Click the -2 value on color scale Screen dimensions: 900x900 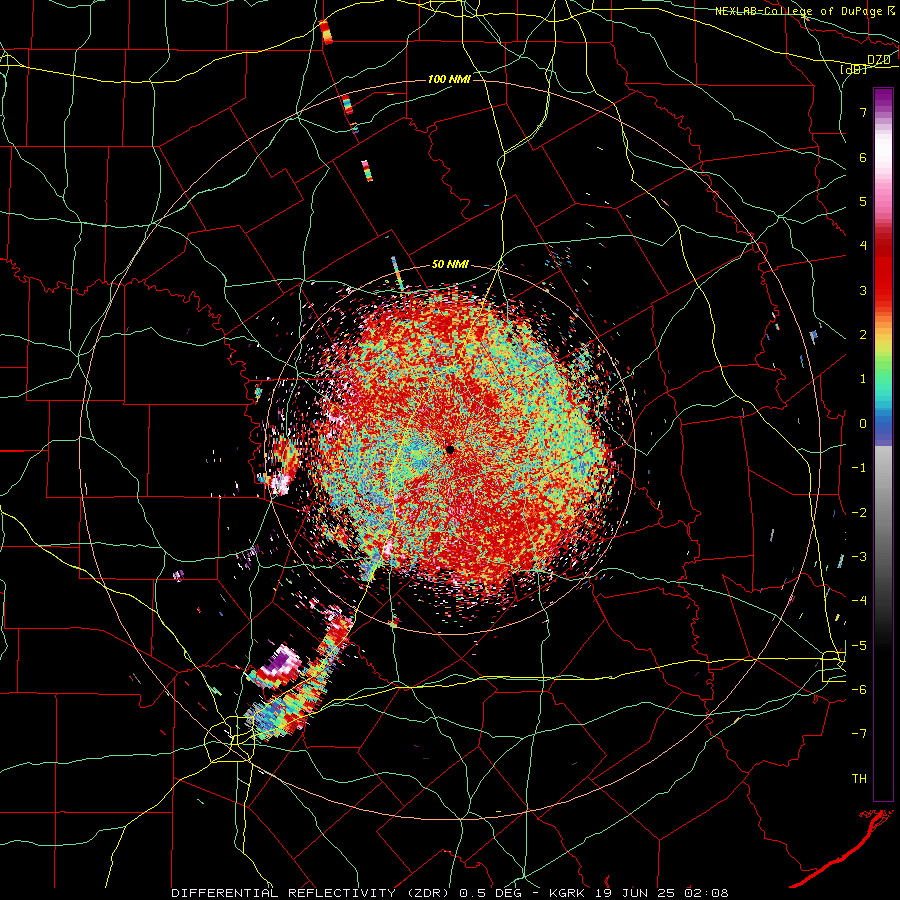(859, 513)
